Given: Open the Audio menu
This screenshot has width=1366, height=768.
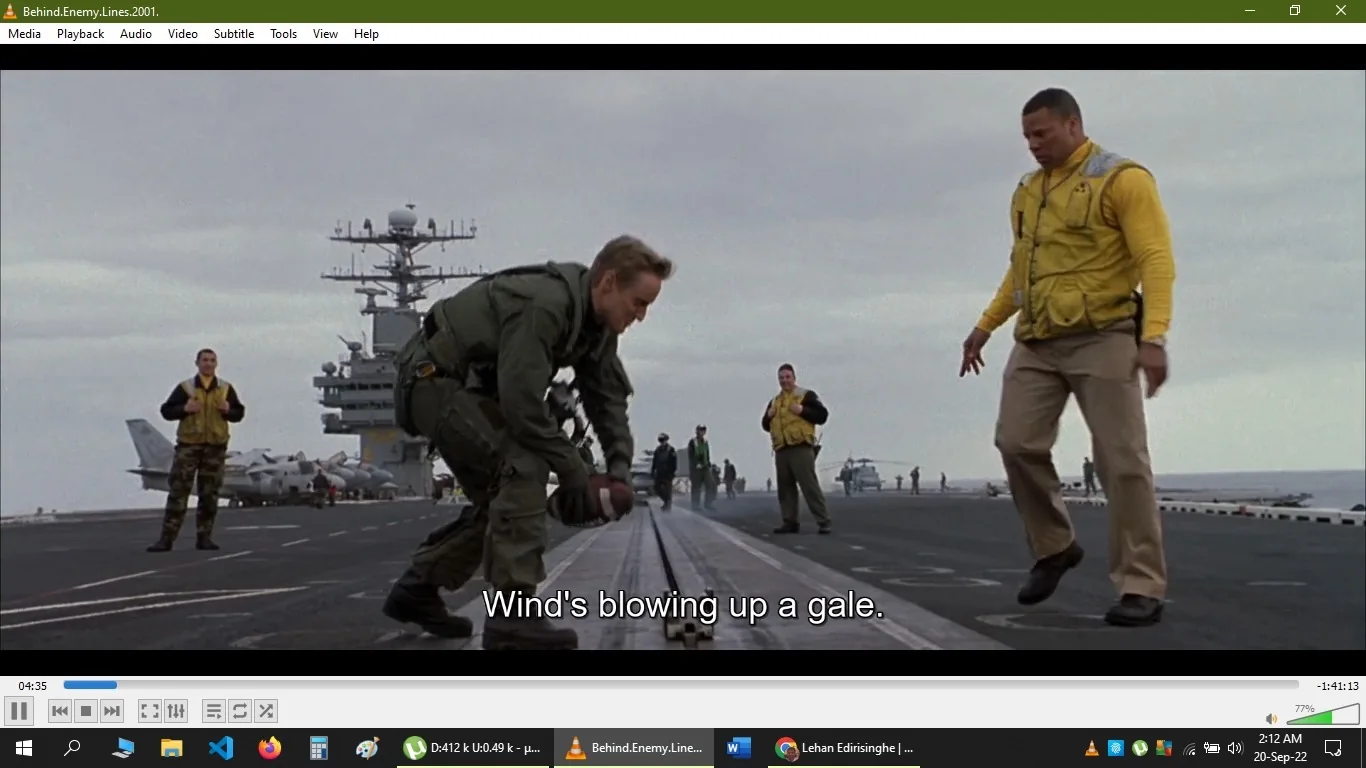Looking at the screenshot, I should [x=136, y=33].
